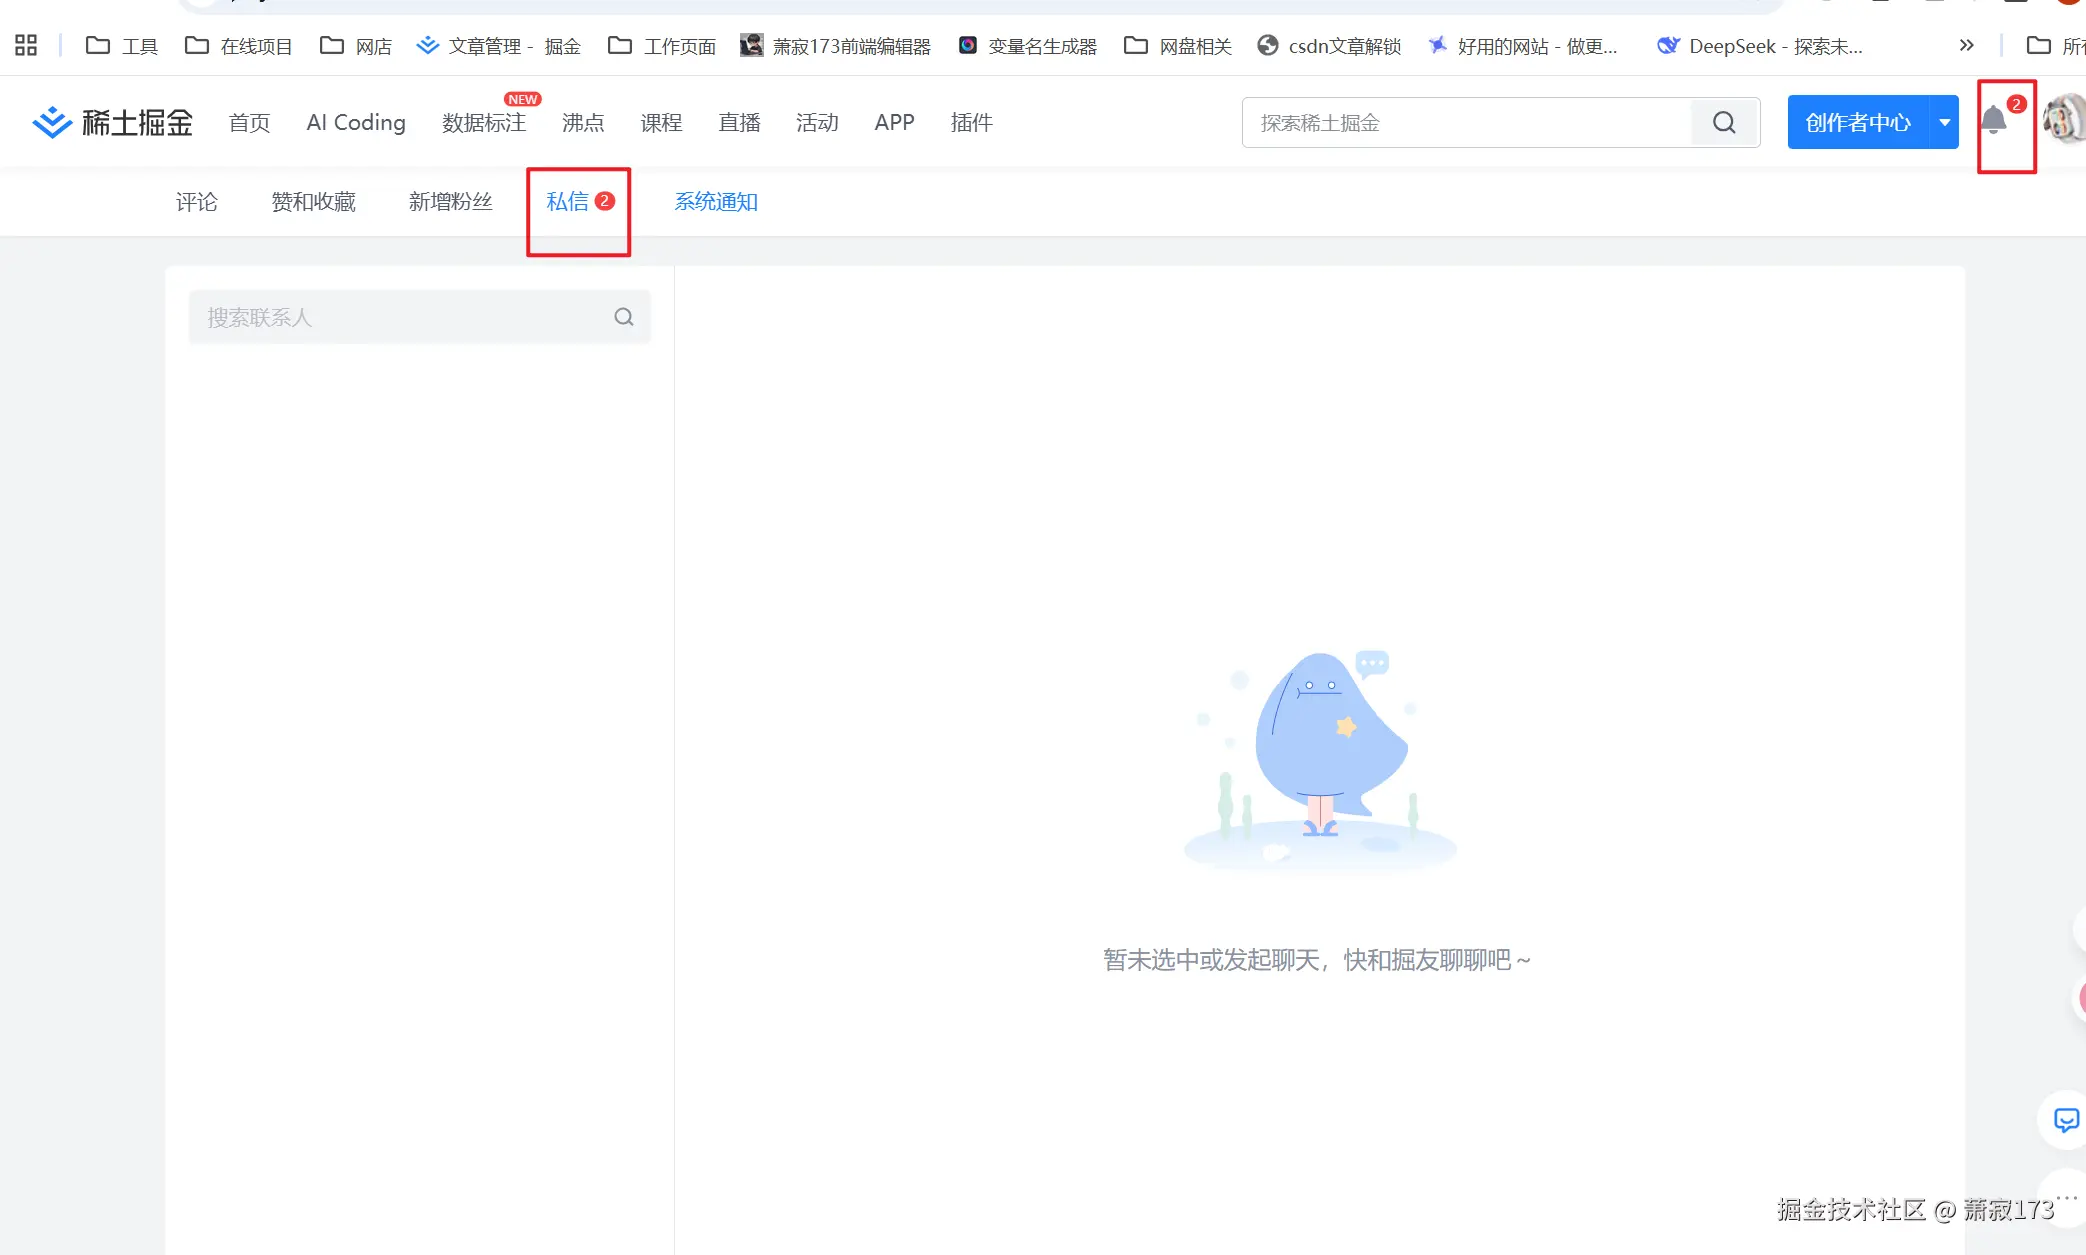
Task: Expand hidden bookmarks with the chevron
Action: (x=1966, y=45)
